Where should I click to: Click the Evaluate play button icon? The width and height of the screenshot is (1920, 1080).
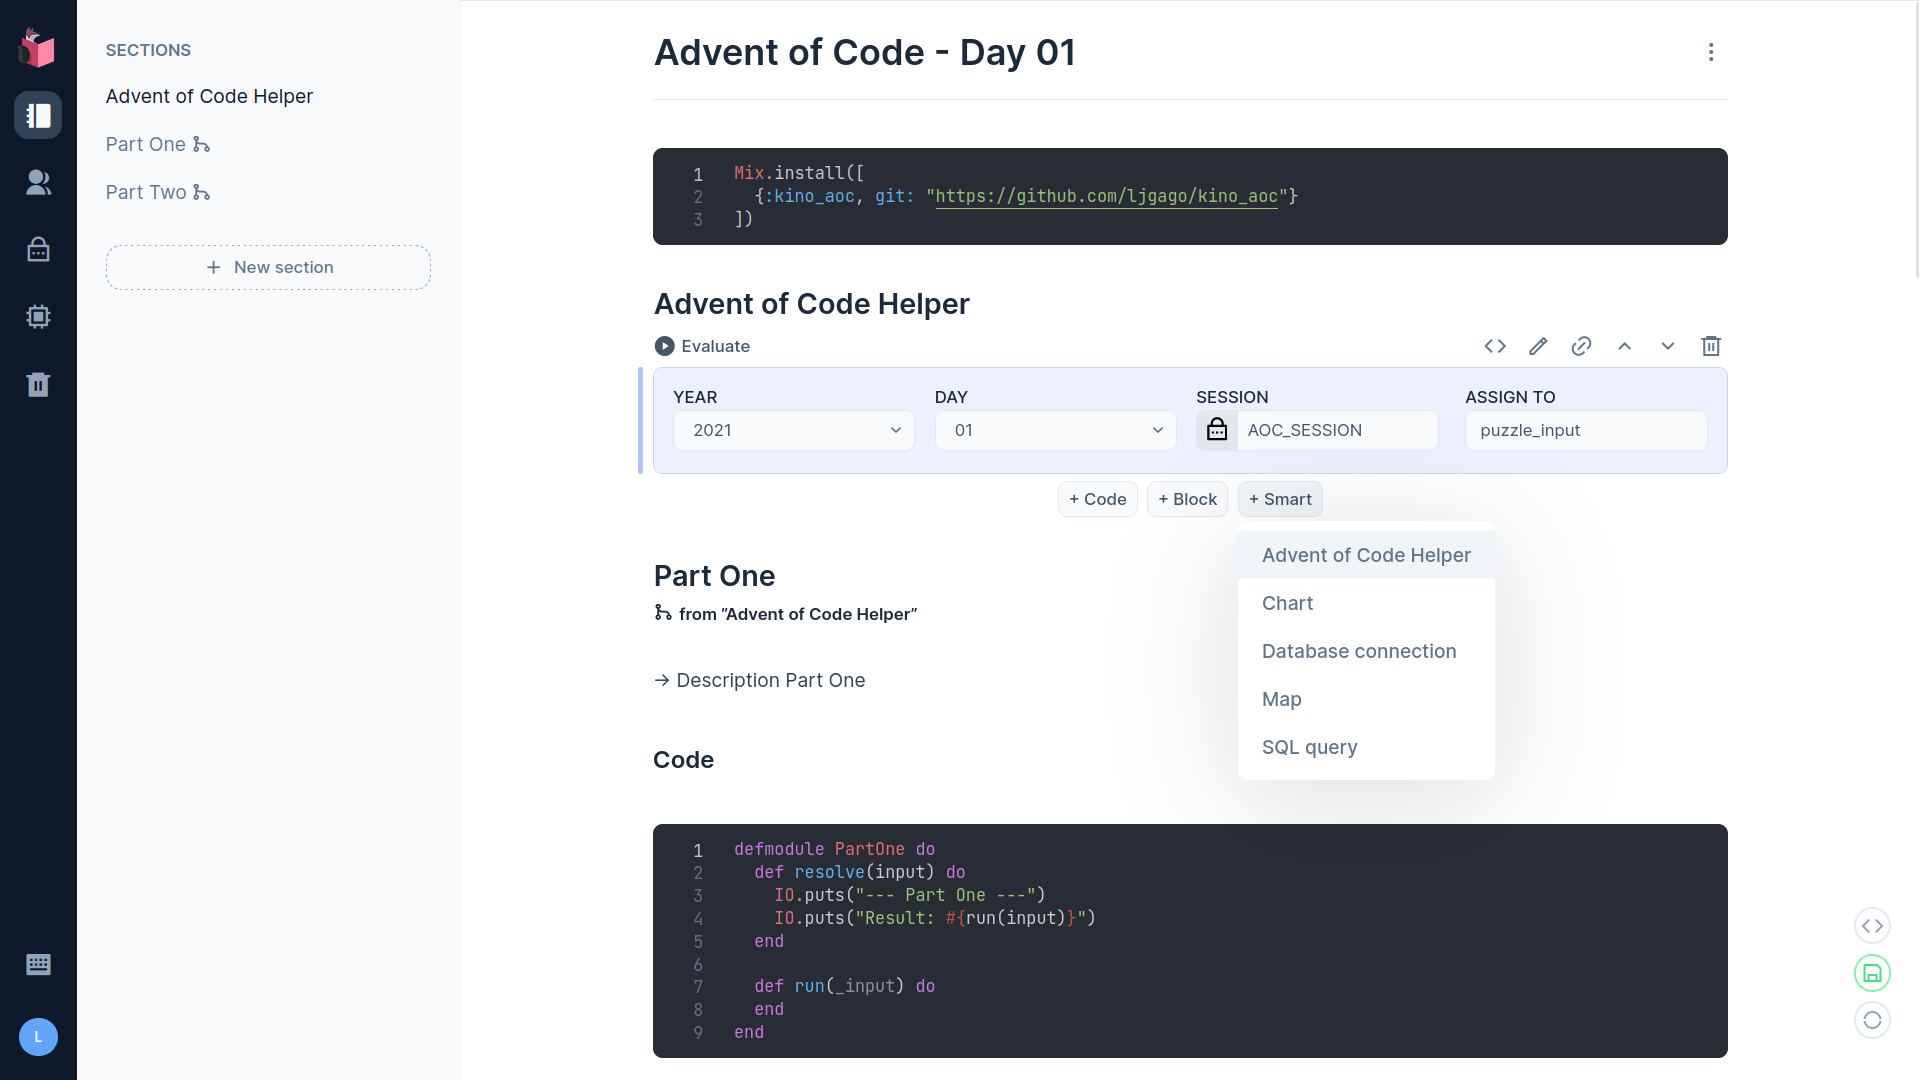665,345
